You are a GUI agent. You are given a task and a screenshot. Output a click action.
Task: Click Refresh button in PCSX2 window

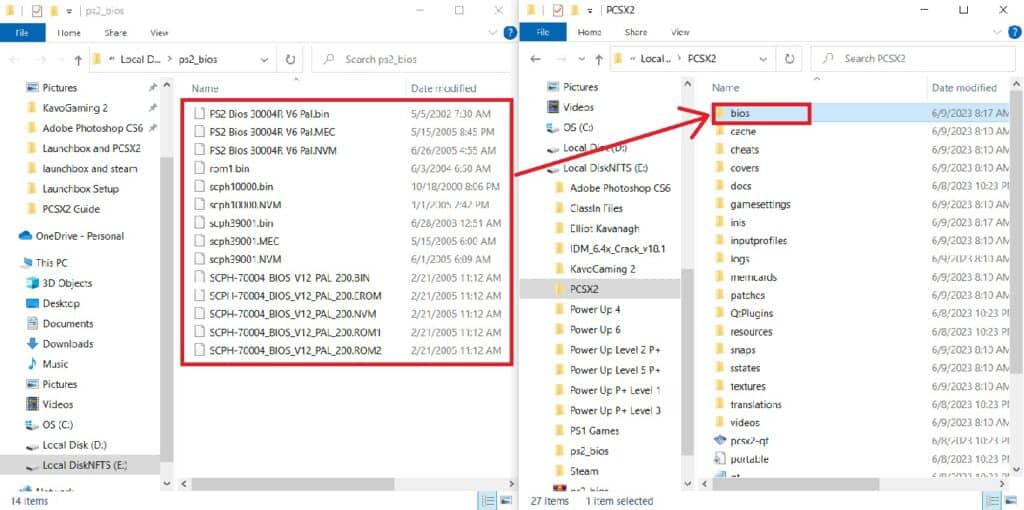[x=790, y=59]
